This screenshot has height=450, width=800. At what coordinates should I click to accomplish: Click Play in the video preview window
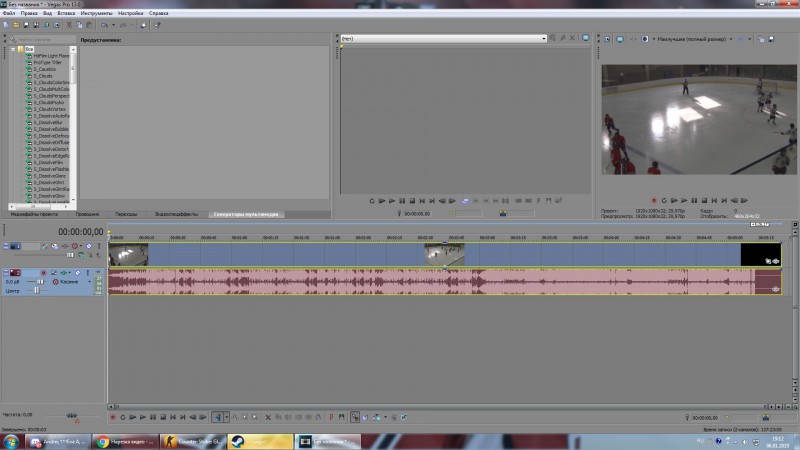(x=684, y=201)
